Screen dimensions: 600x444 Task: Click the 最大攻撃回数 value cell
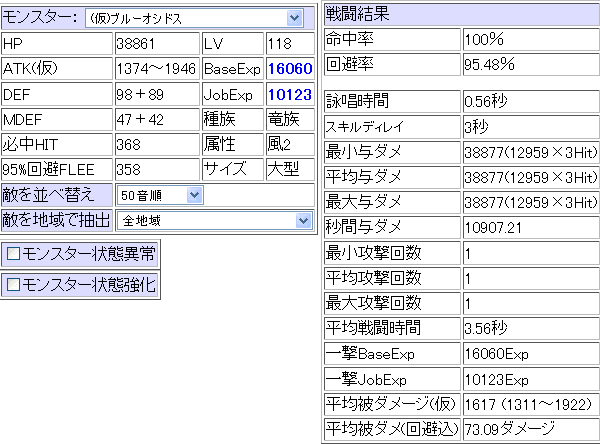531,304
